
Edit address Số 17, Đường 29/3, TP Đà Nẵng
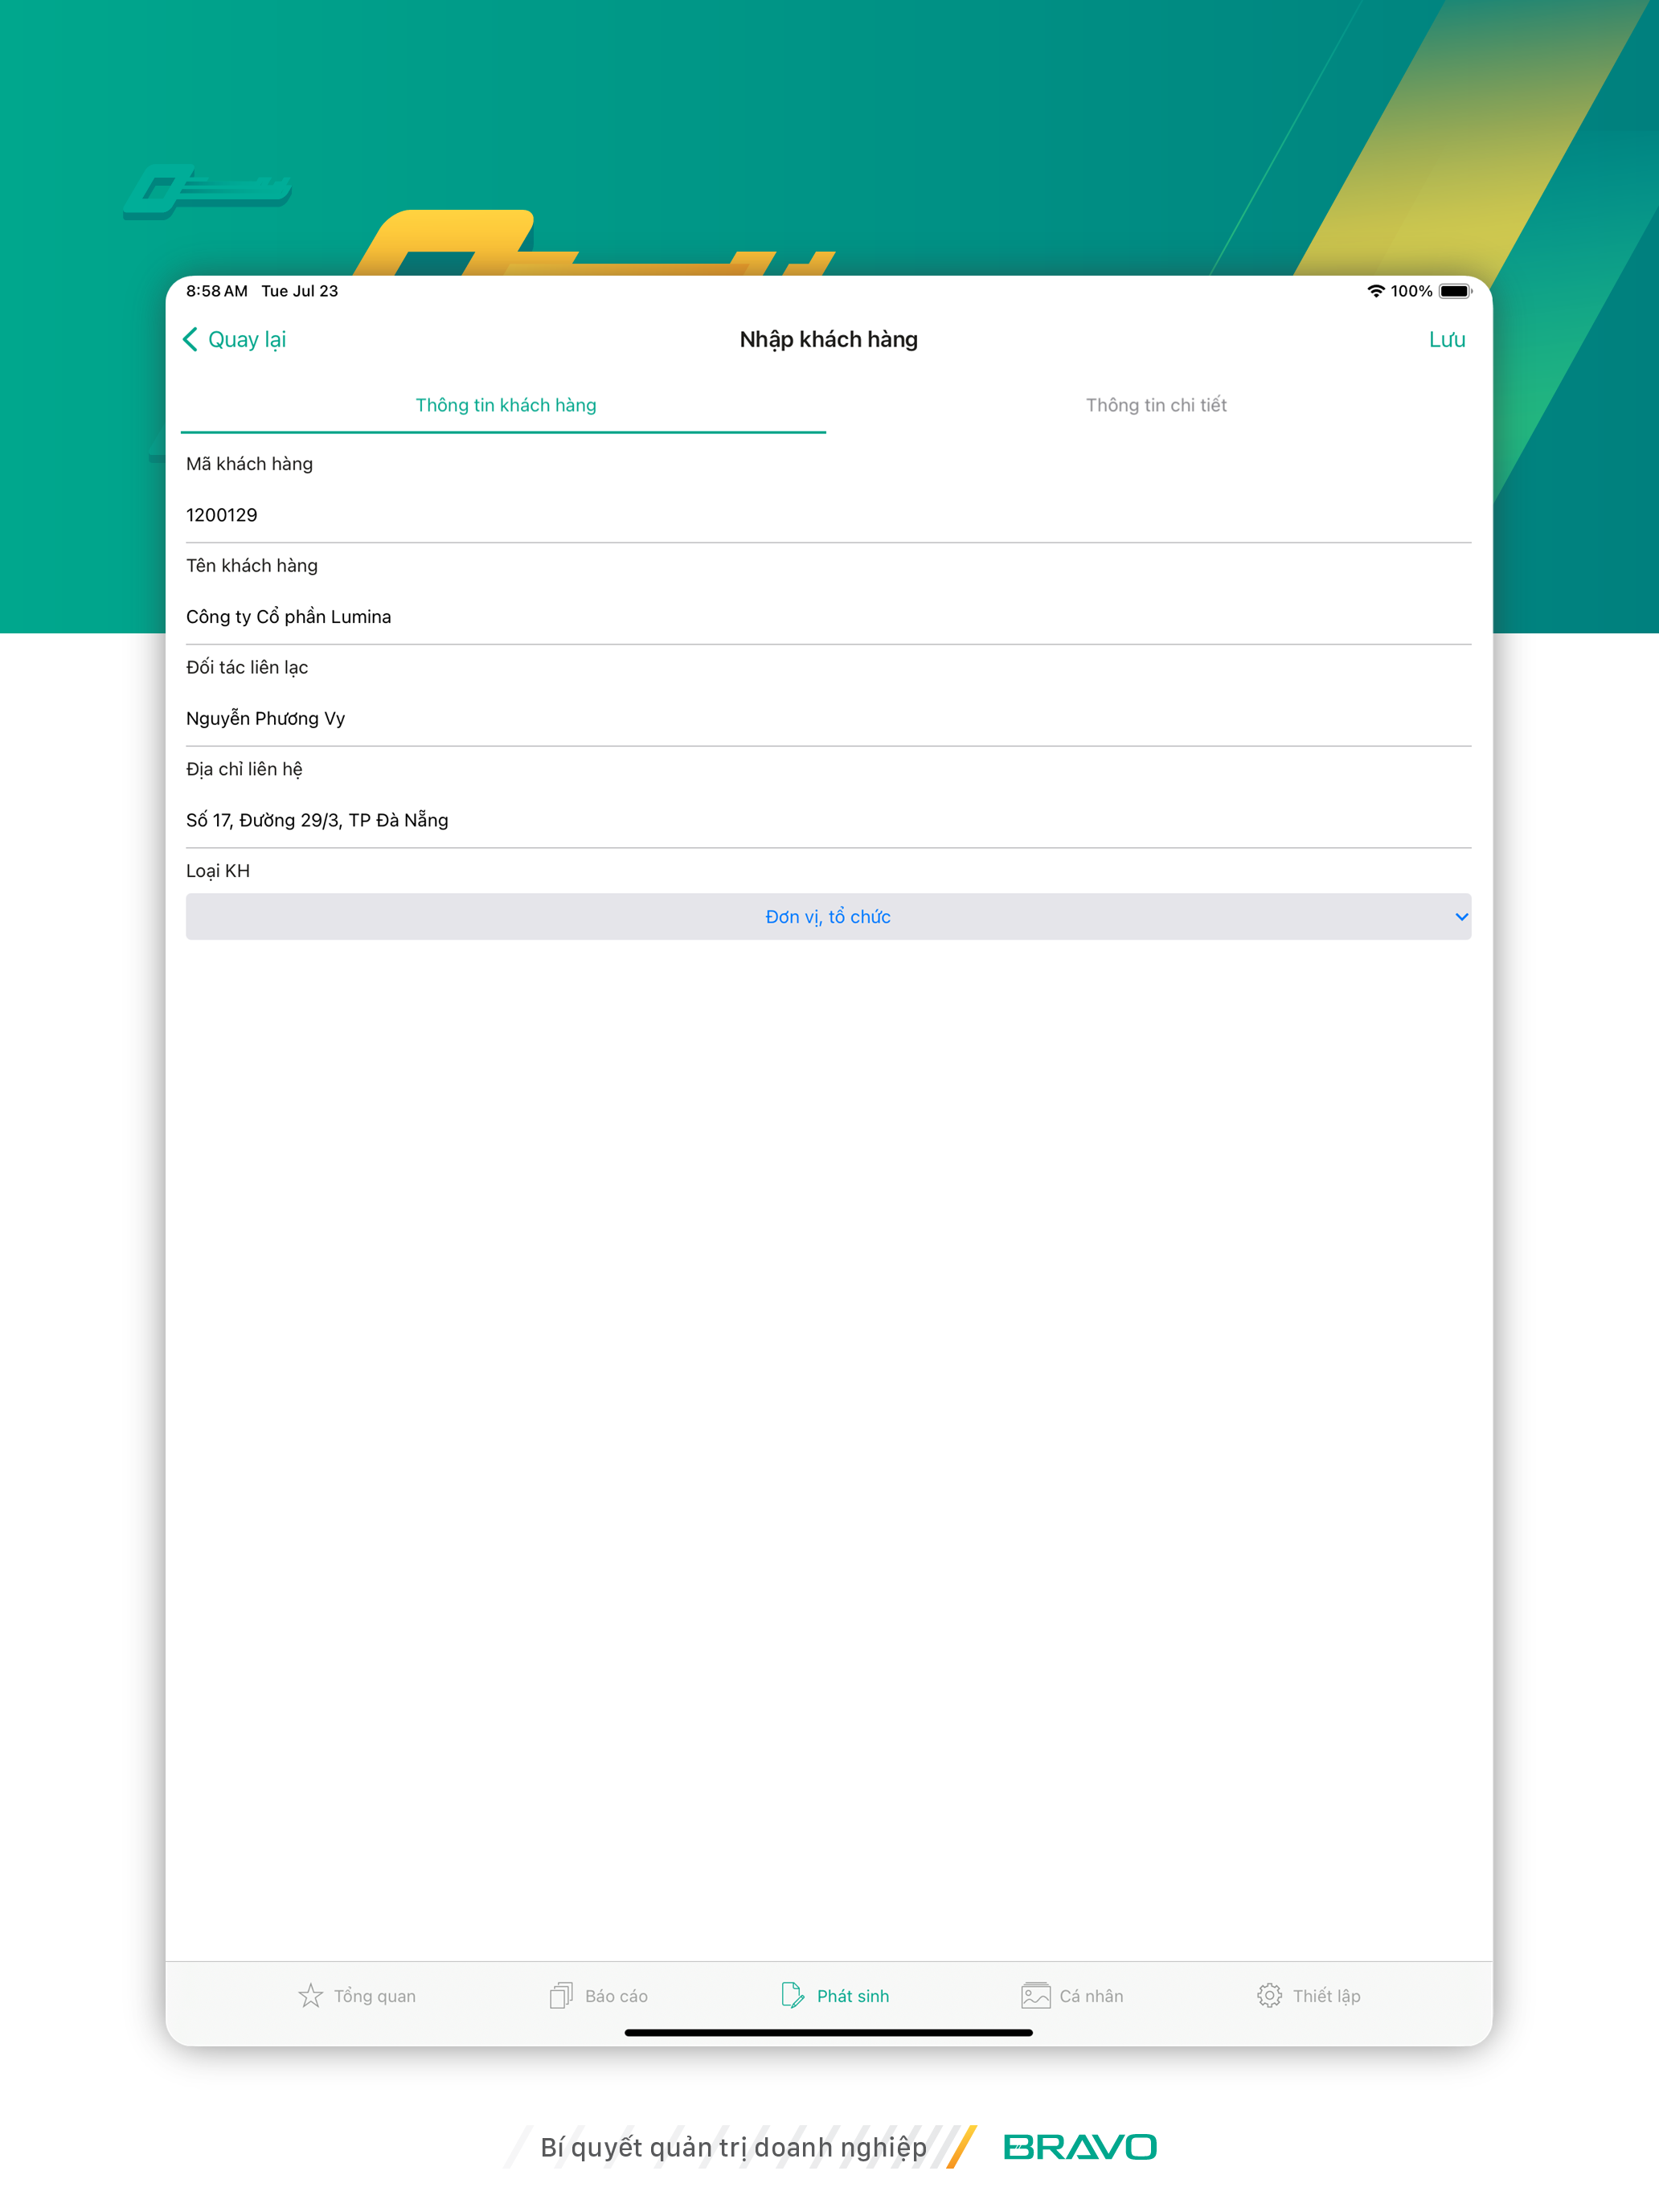tap(828, 821)
